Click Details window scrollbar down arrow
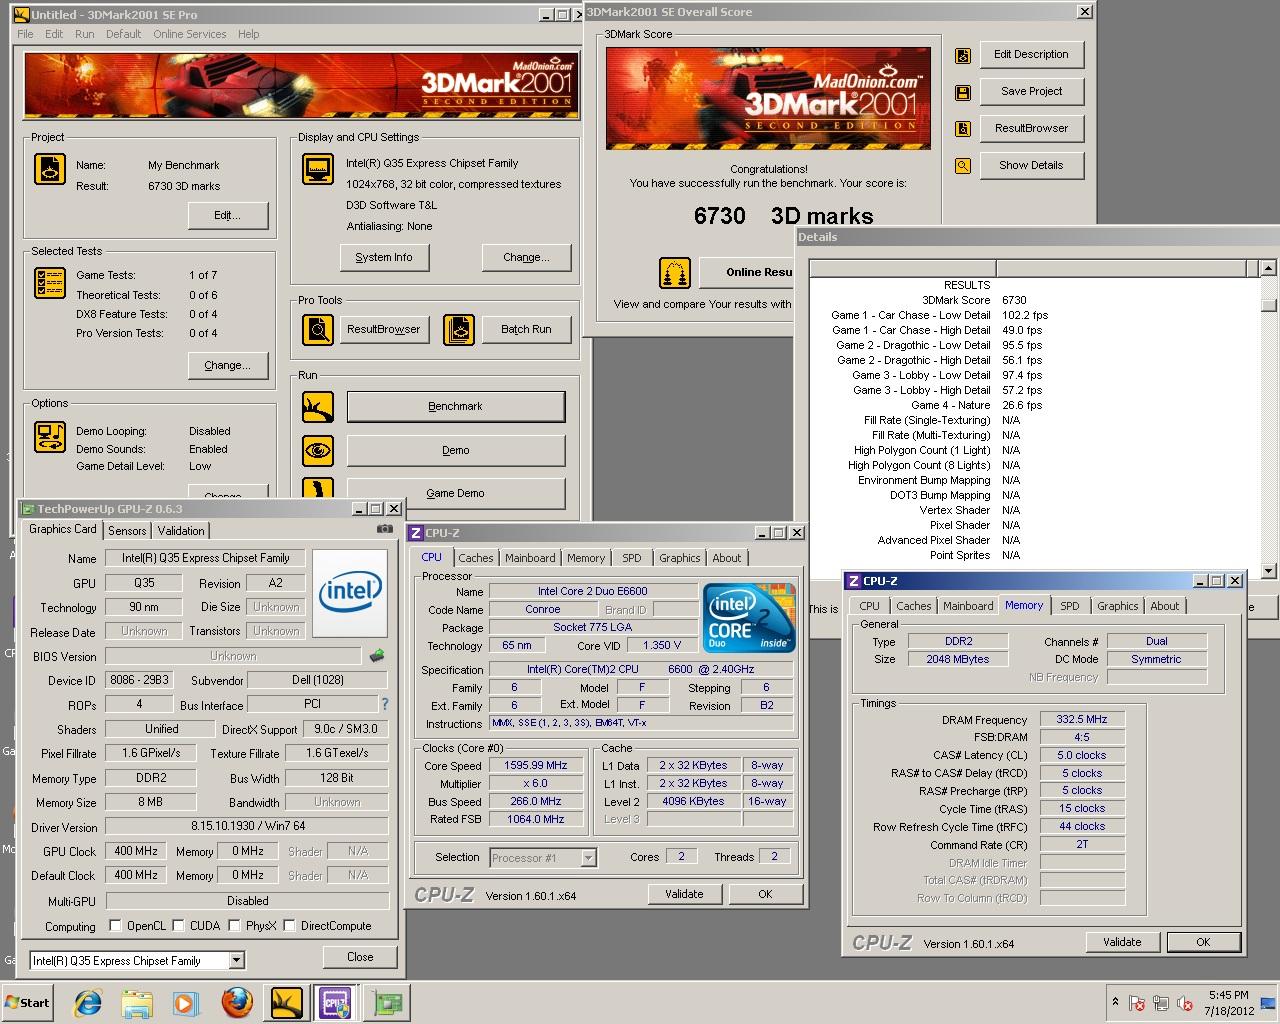This screenshot has width=1280, height=1024. pyautogui.click(x=1269, y=571)
